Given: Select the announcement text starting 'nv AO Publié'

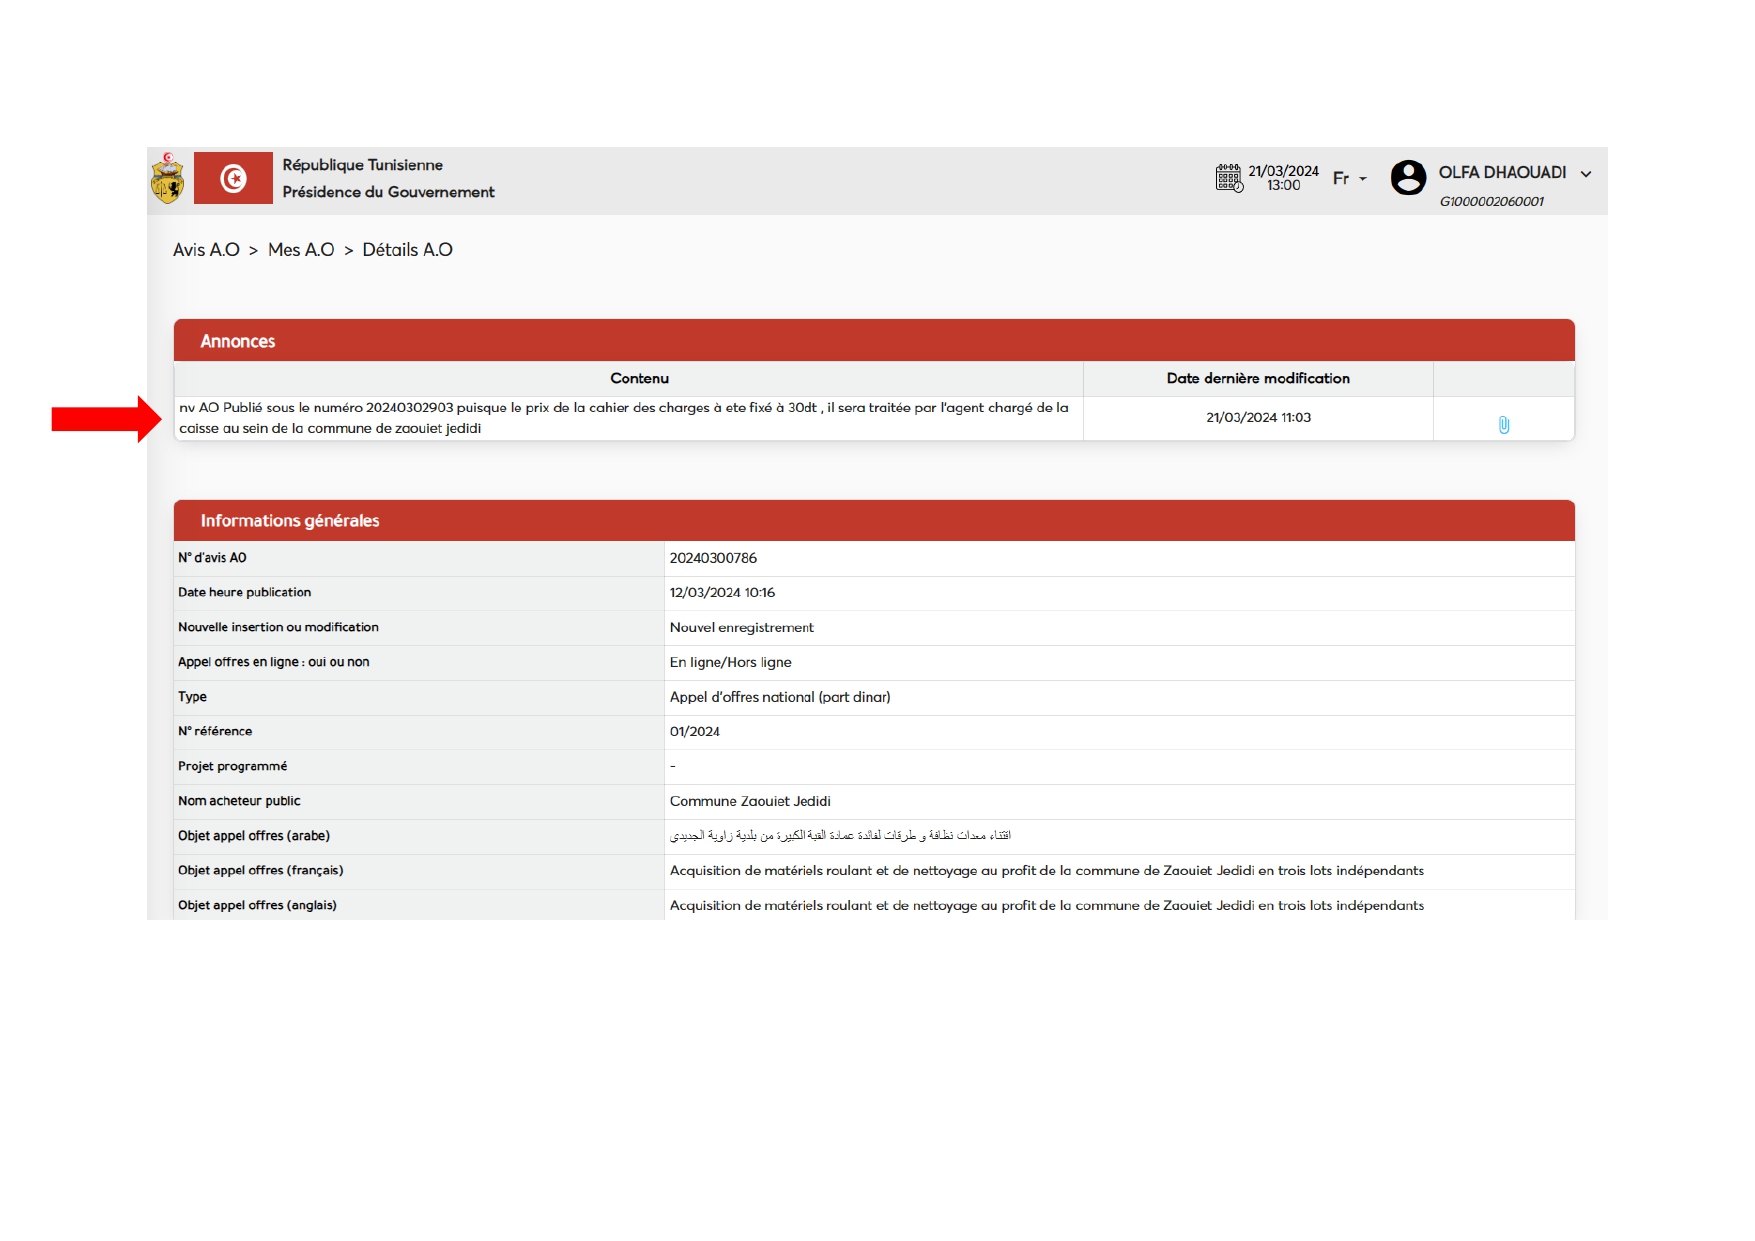Looking at the screenshot, I should pos(624,418).
